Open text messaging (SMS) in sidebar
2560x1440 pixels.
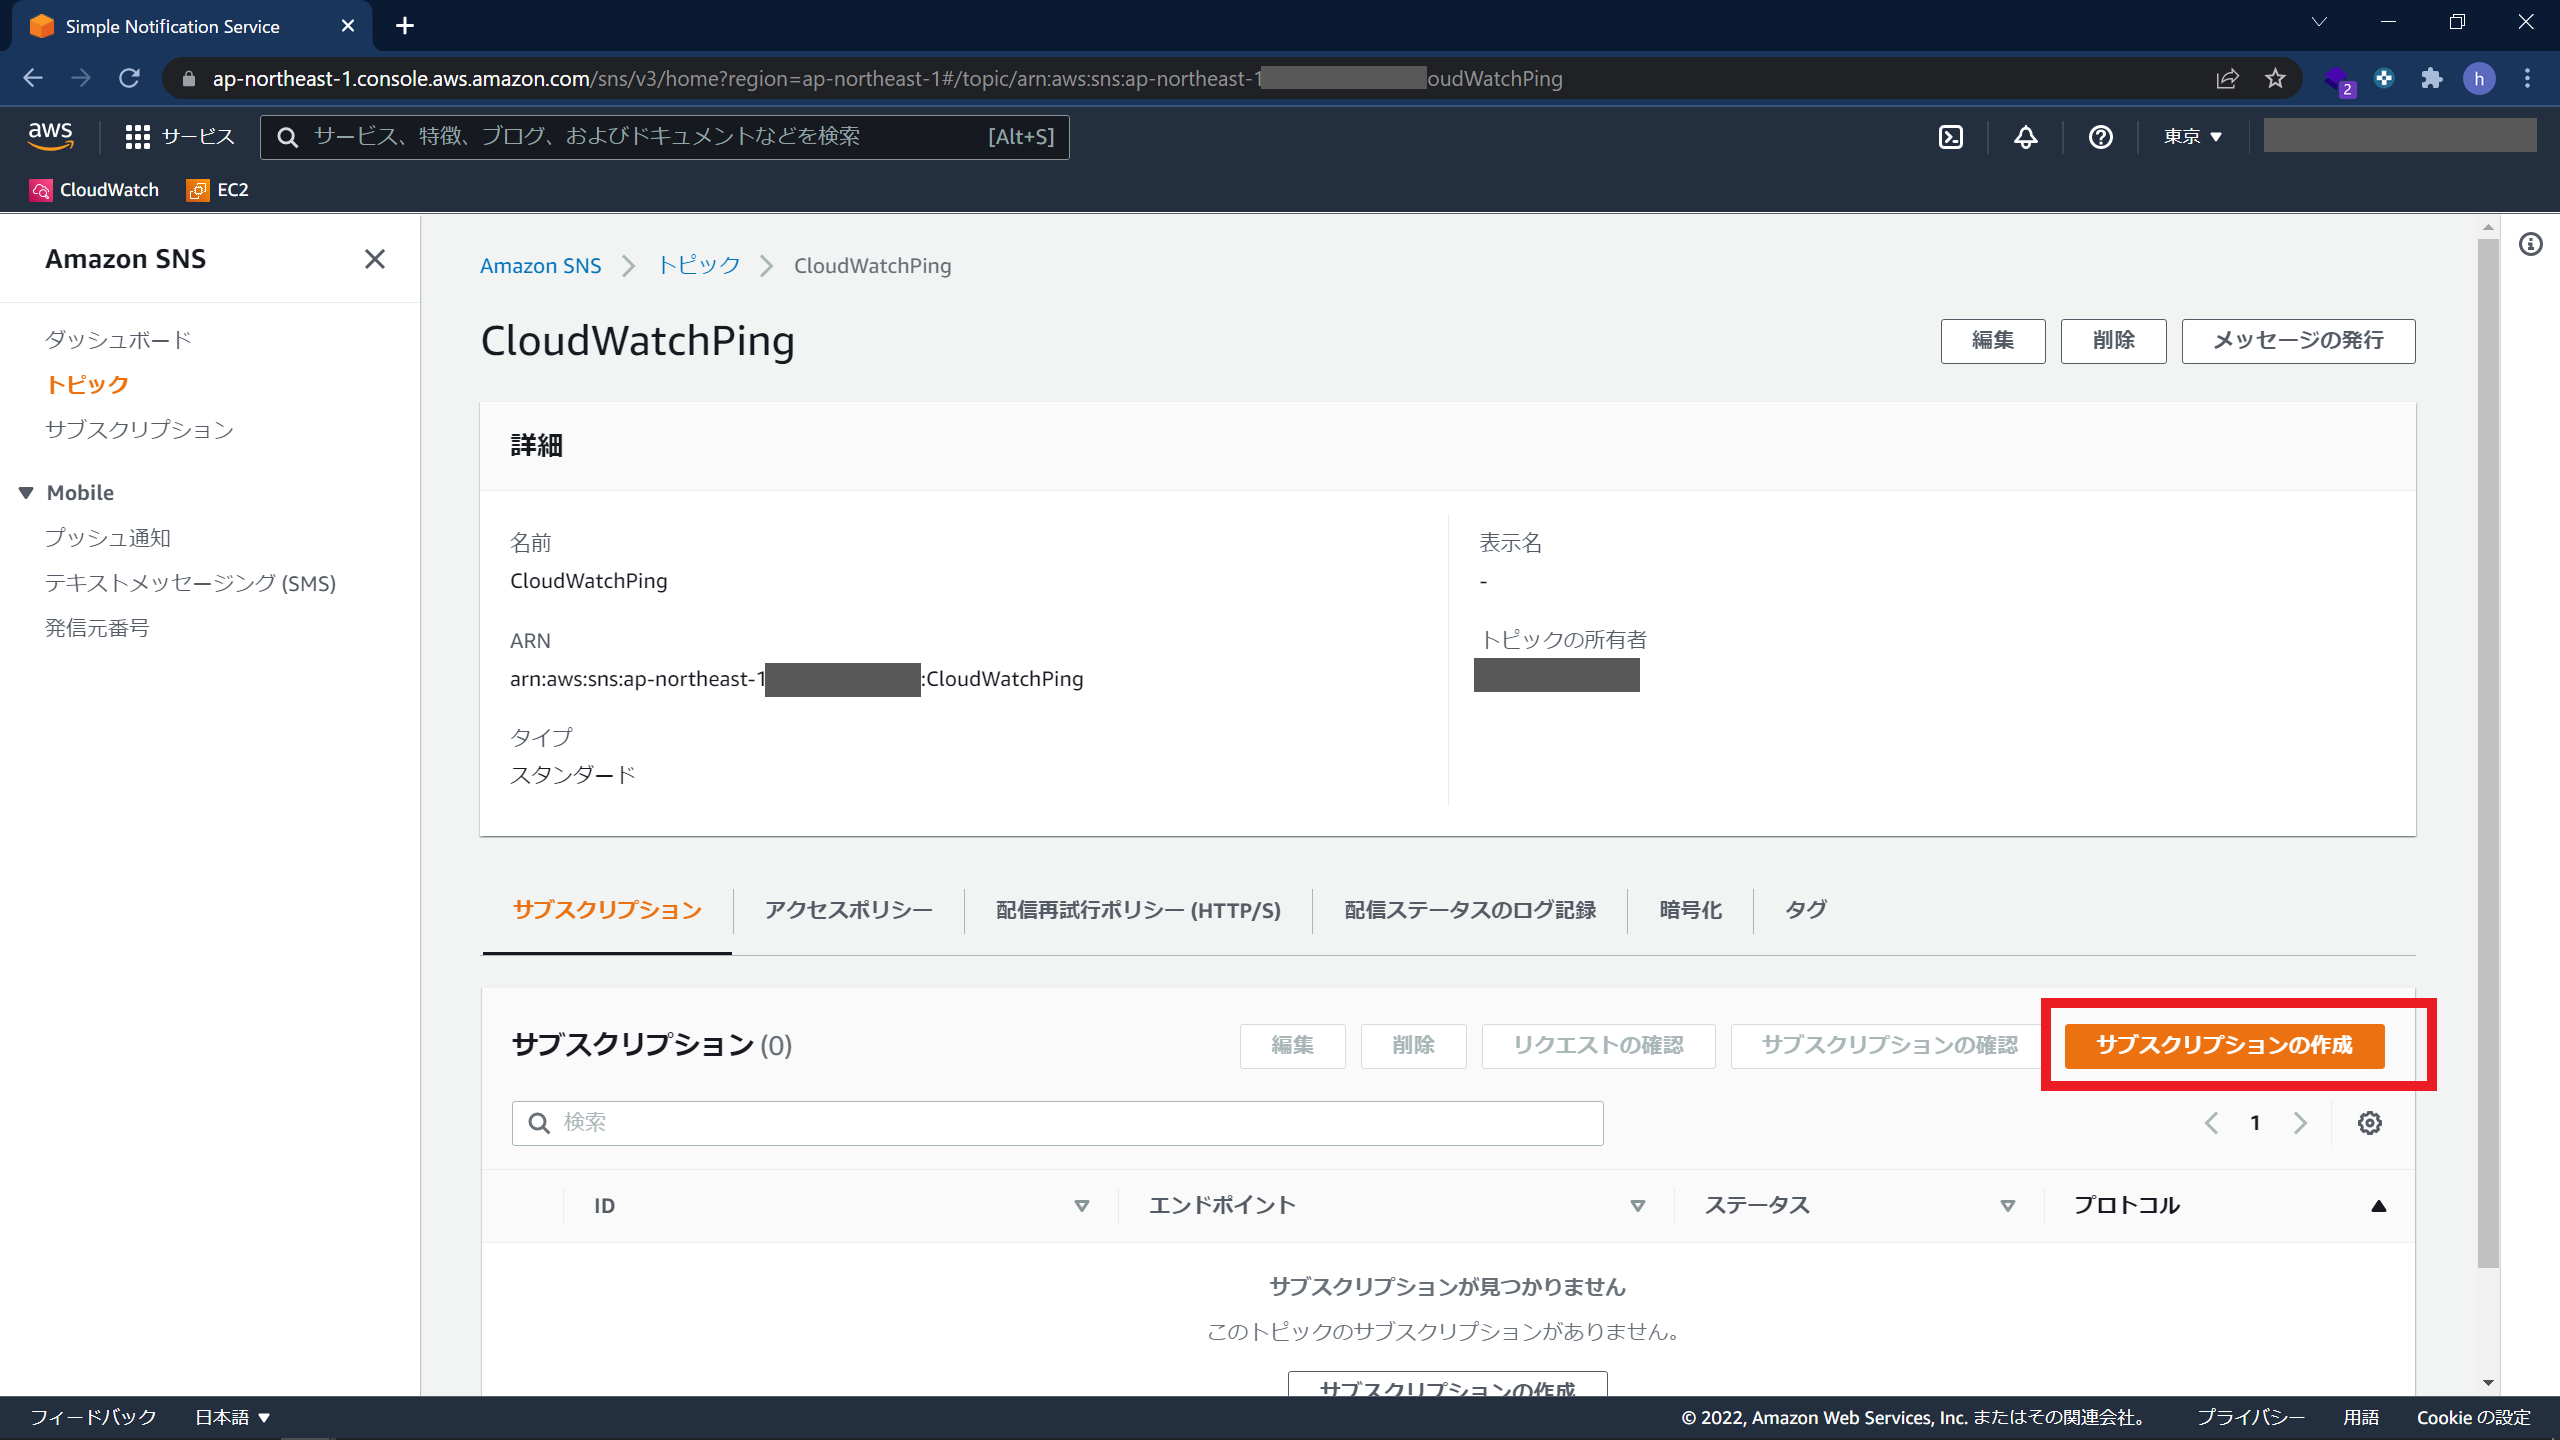[190, 583]
